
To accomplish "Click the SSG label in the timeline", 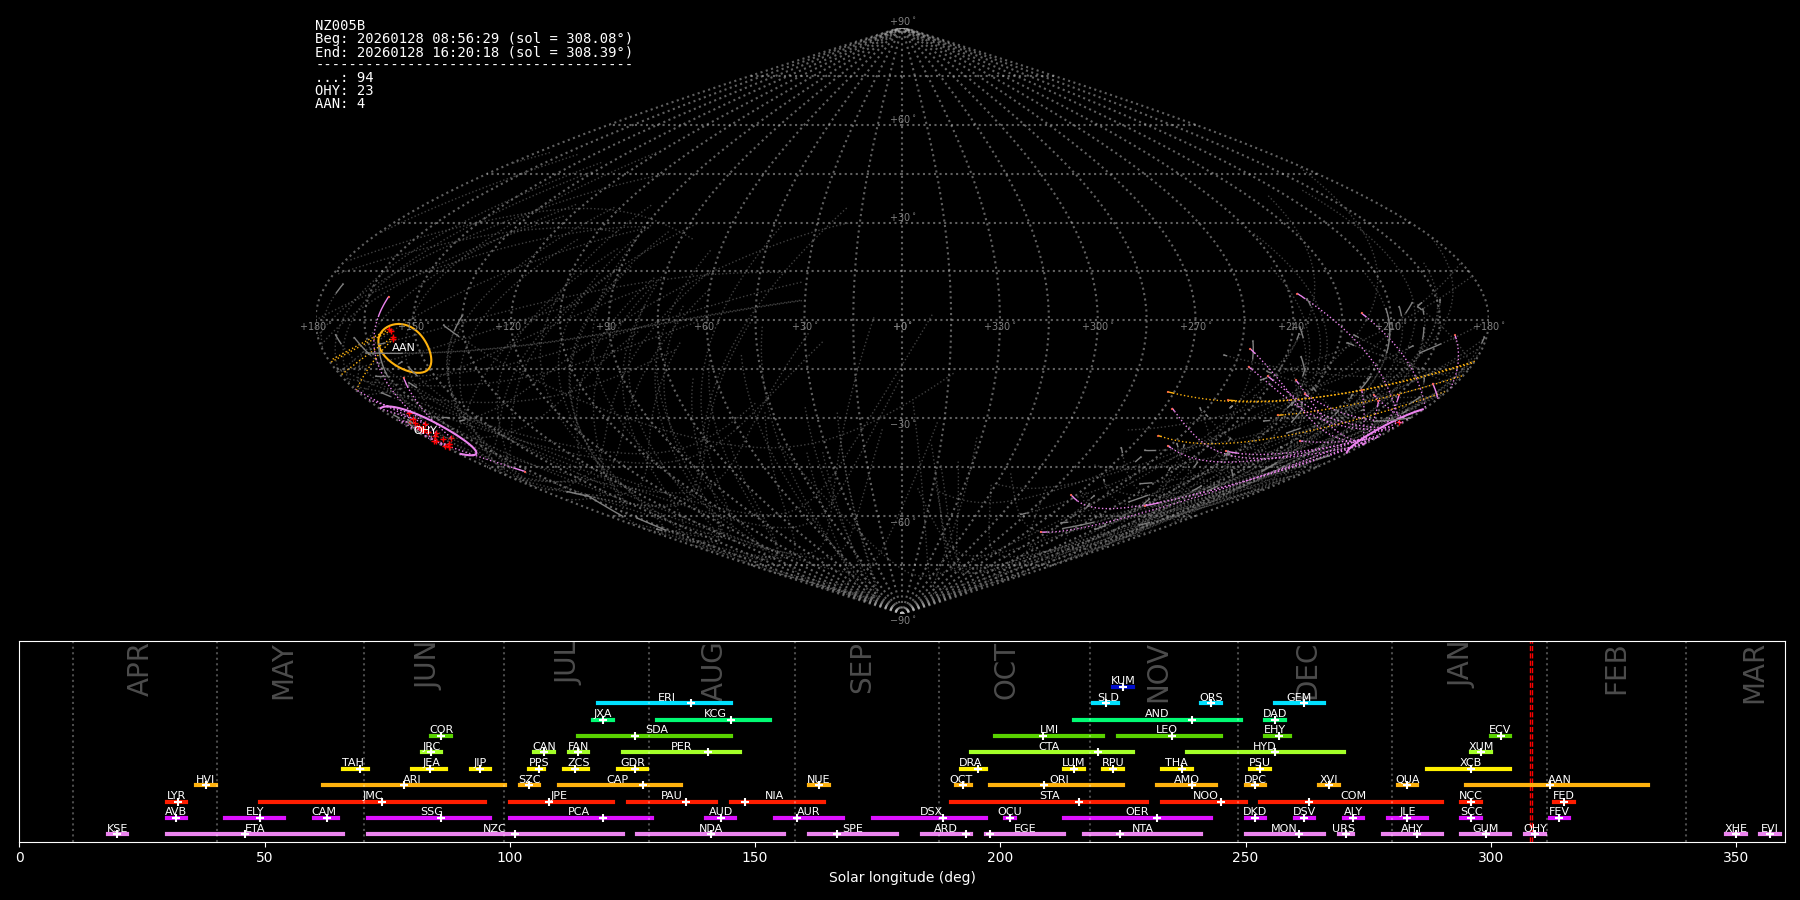I will (431, 812).
